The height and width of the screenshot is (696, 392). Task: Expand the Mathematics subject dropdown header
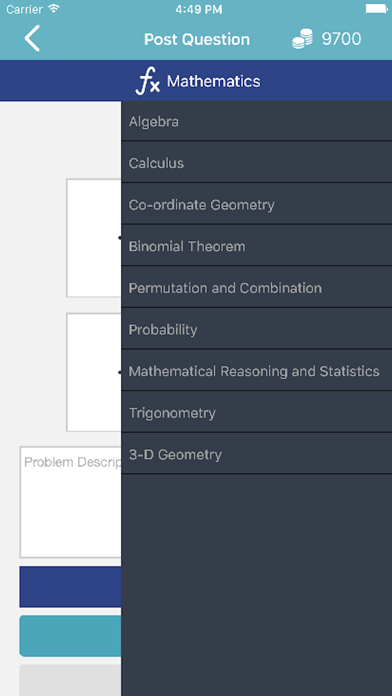click(x=196, y=81)
